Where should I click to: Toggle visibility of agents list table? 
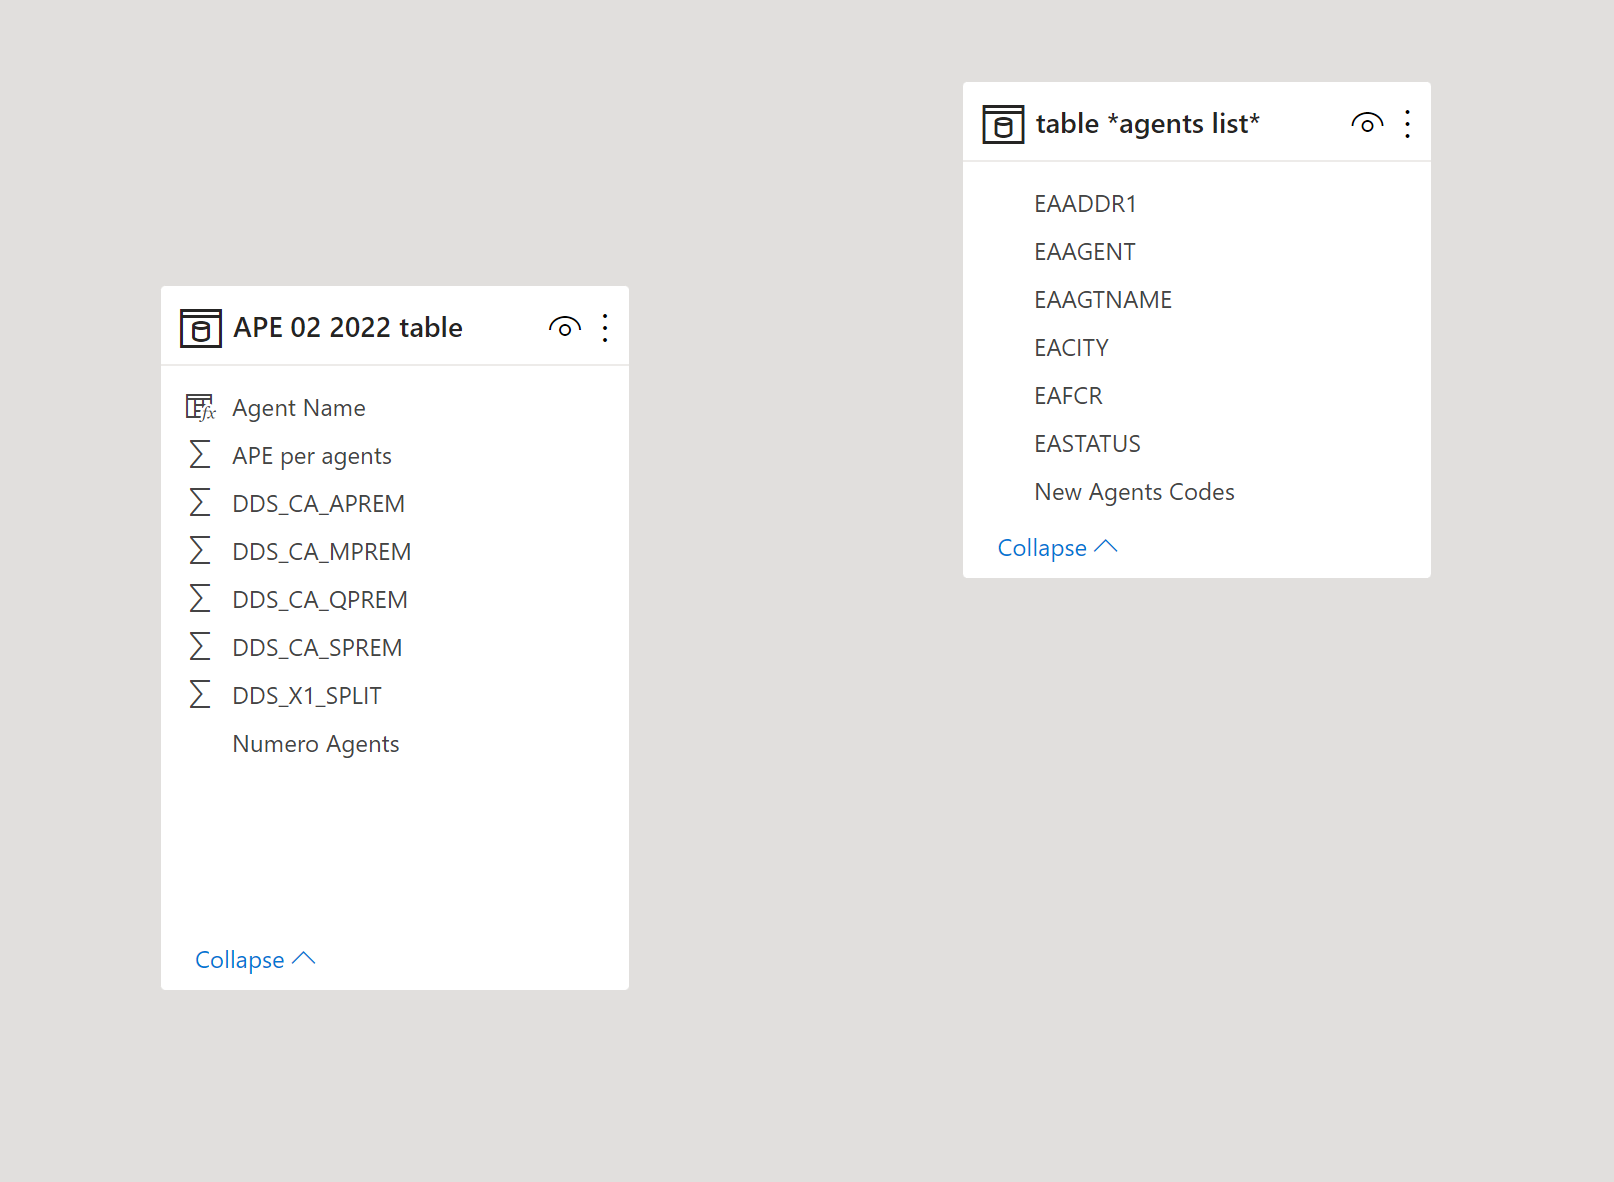tap(1367, 124)
